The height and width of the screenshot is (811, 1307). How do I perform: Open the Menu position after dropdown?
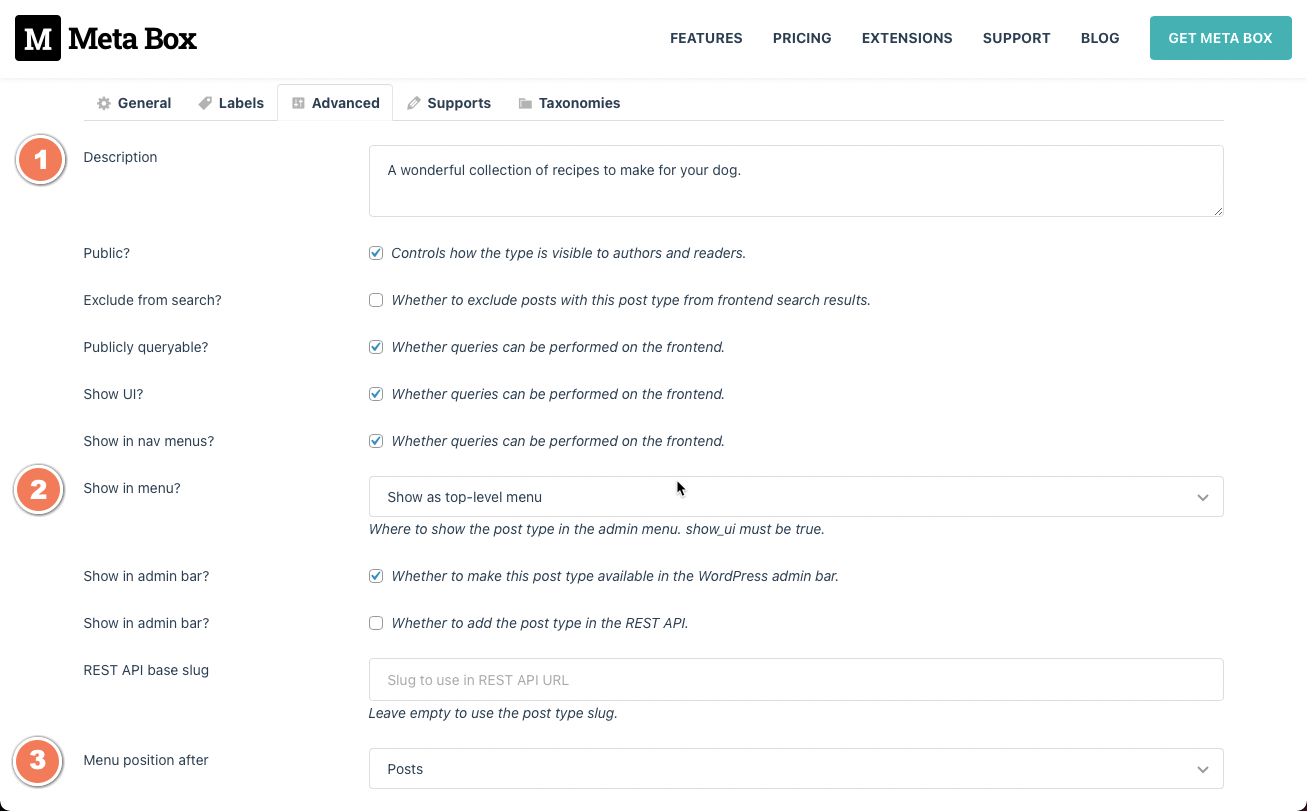tap(796, 769)
